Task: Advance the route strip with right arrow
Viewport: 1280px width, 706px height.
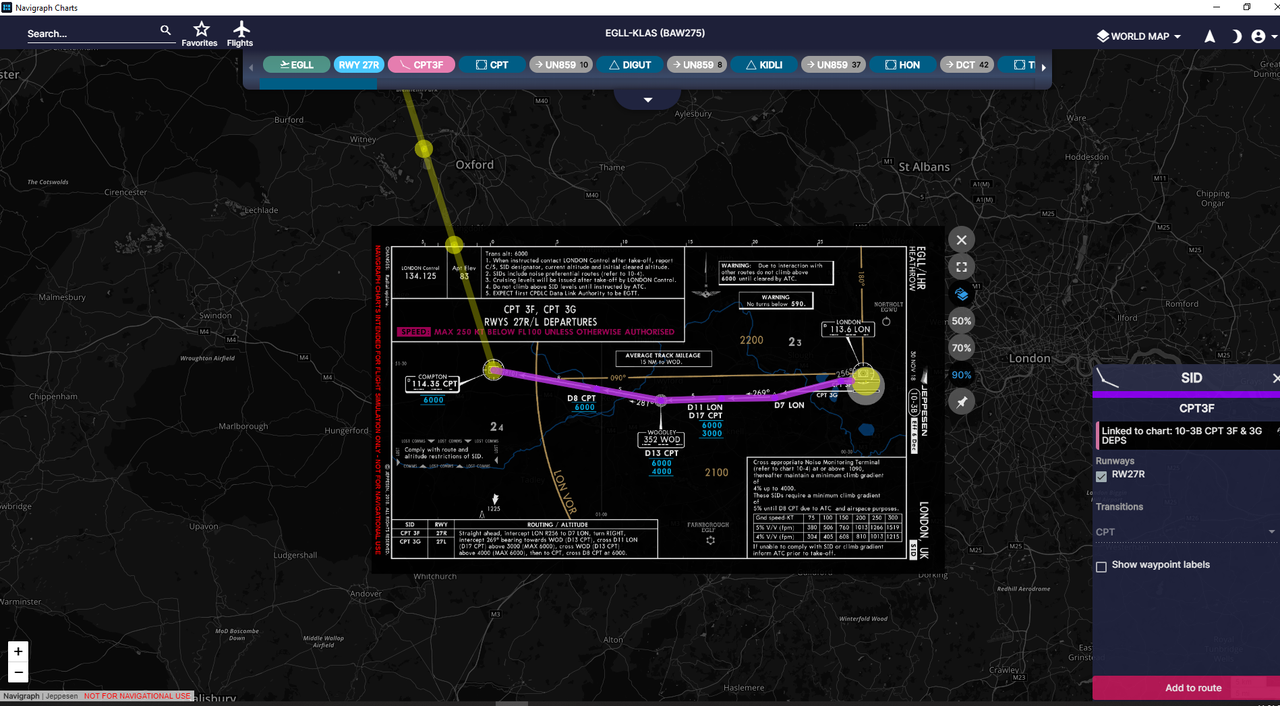Action: pyautogui.click(x=1044, y=67)
